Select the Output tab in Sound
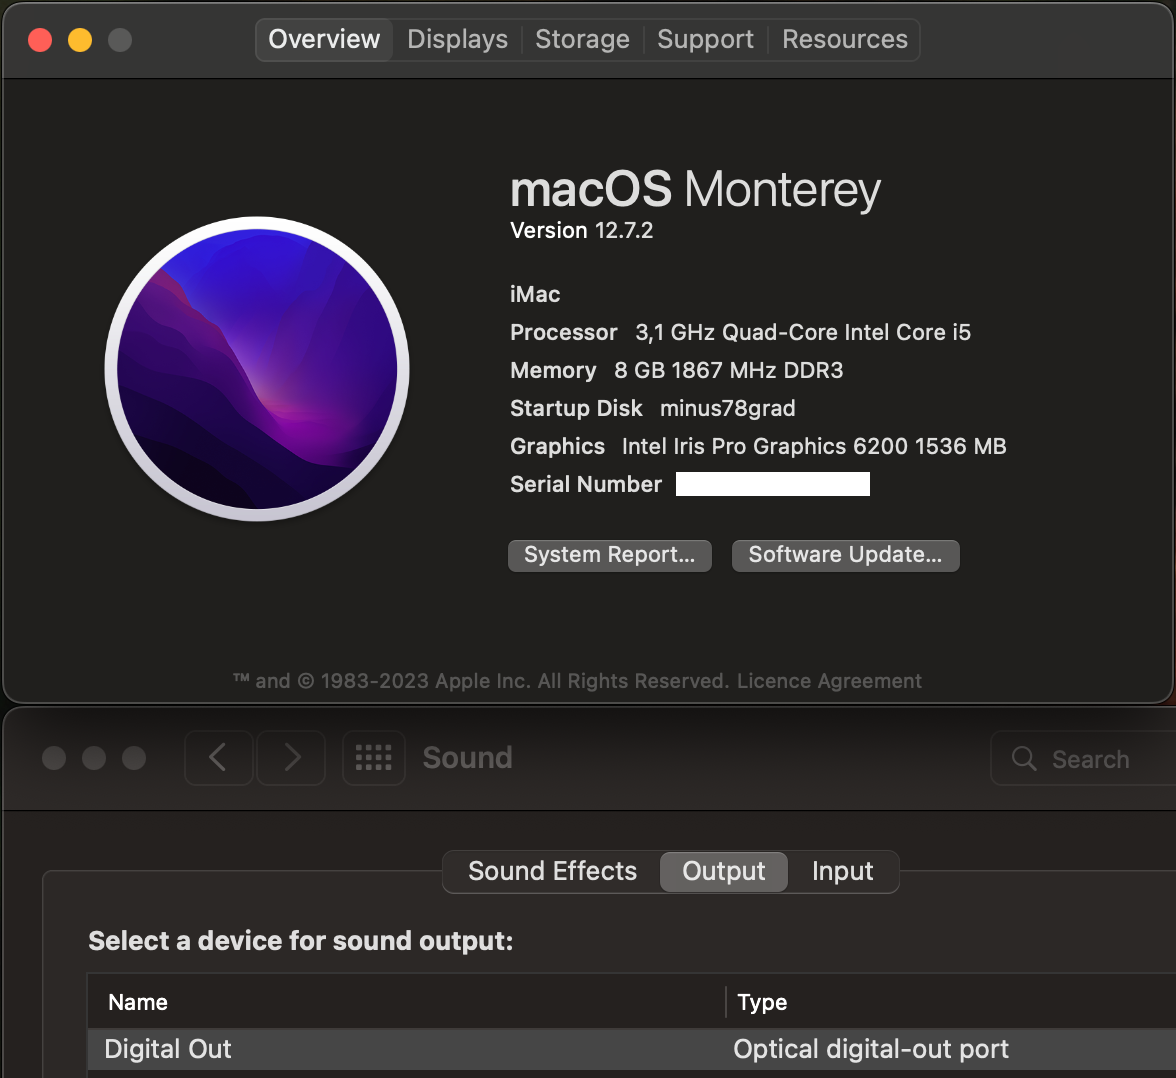The width and height of the screenshot is (1176, 1078). coord(724,871)
